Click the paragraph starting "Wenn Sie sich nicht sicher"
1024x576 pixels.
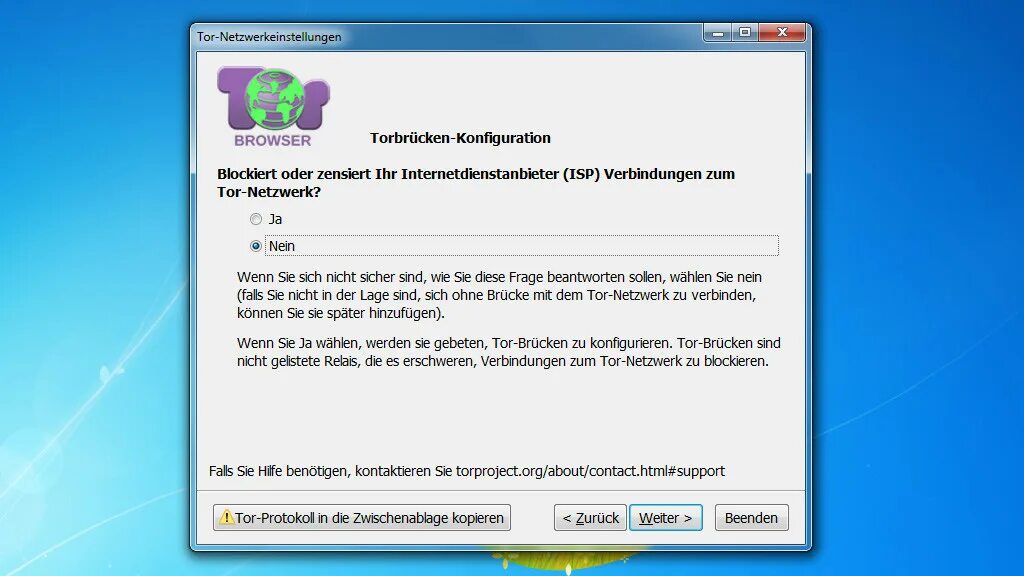click(x=500, y=295)
